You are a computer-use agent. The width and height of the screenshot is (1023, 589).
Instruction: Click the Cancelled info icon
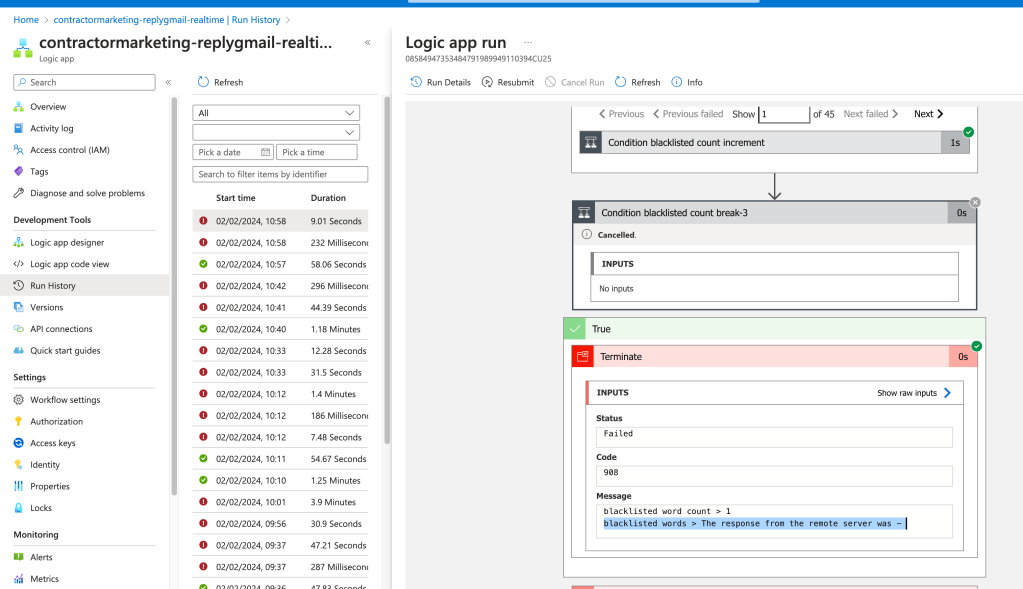(x=587, y=234)
